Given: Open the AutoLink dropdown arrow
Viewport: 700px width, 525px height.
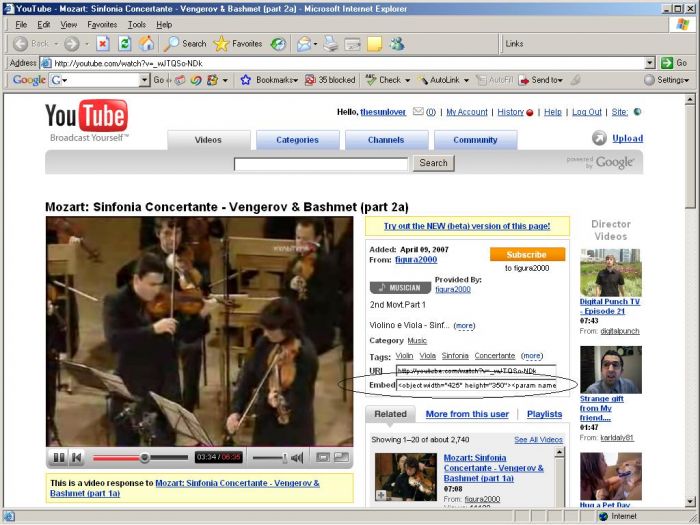Looking at the screenshot, I should (467, 80).
